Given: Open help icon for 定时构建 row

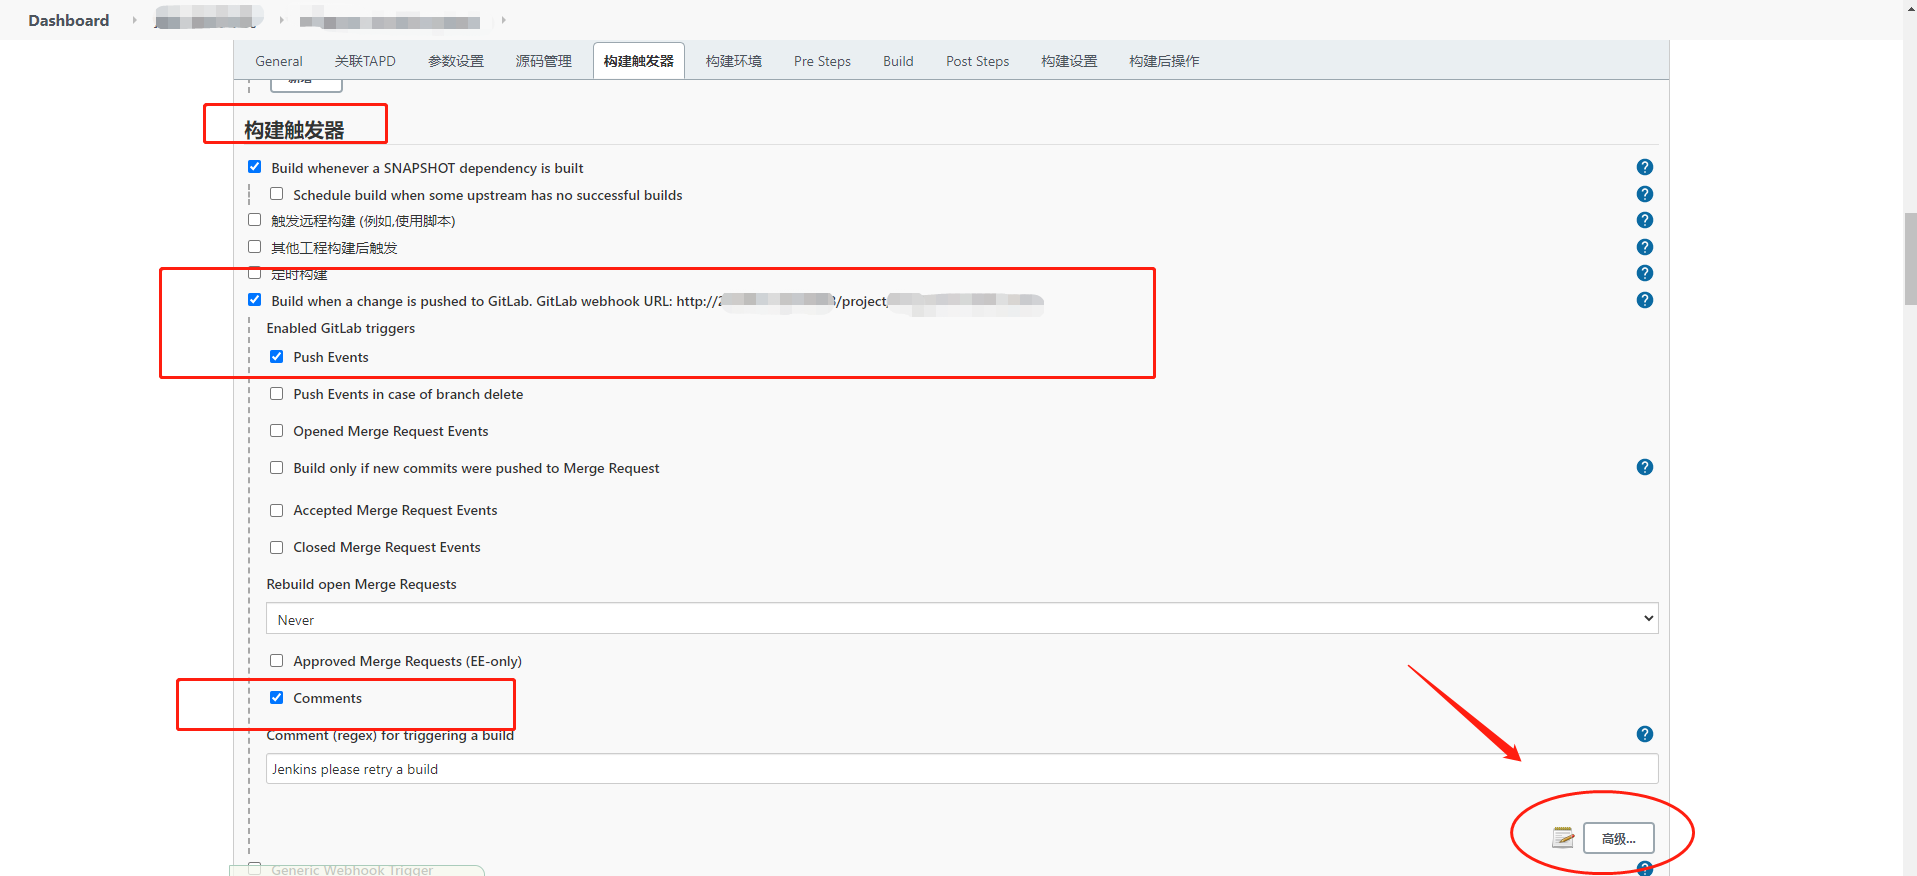Looking at the screenshot, I should pyautogui.click(x=1644, y=273).
